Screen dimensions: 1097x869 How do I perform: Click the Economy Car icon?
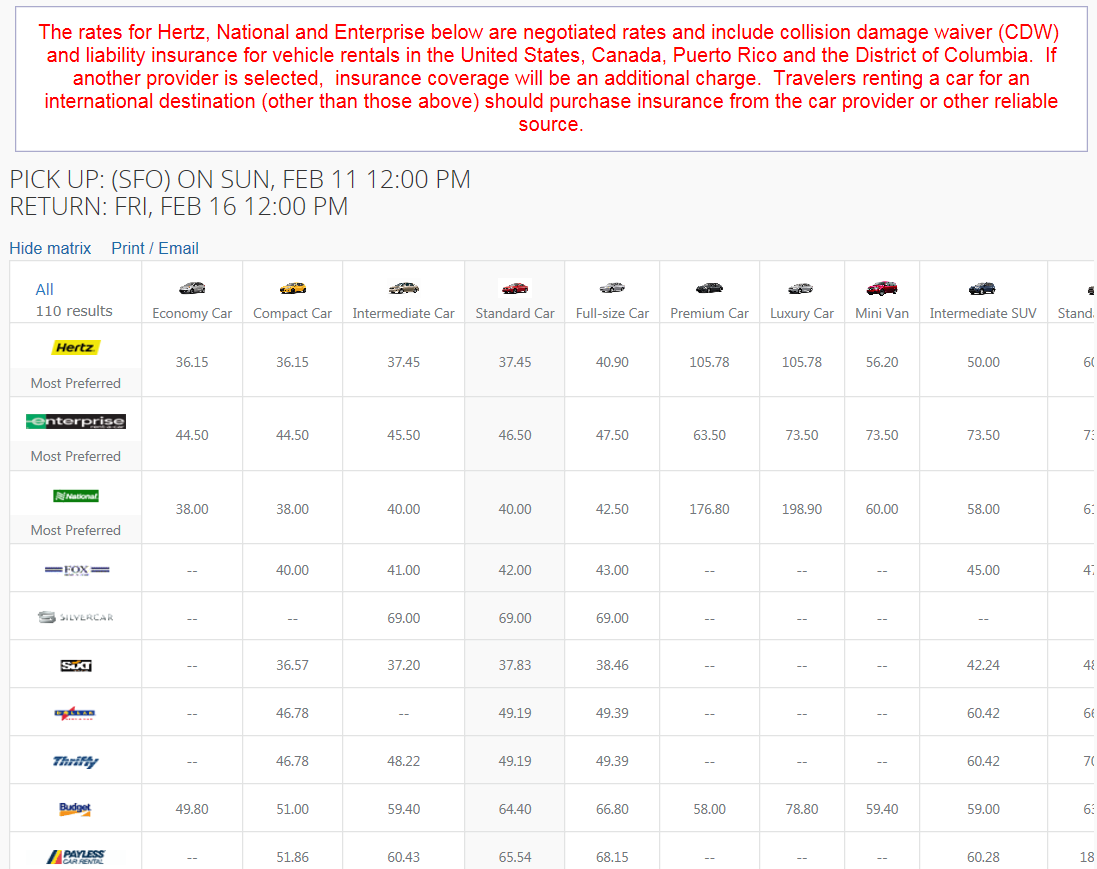[192, 288]
